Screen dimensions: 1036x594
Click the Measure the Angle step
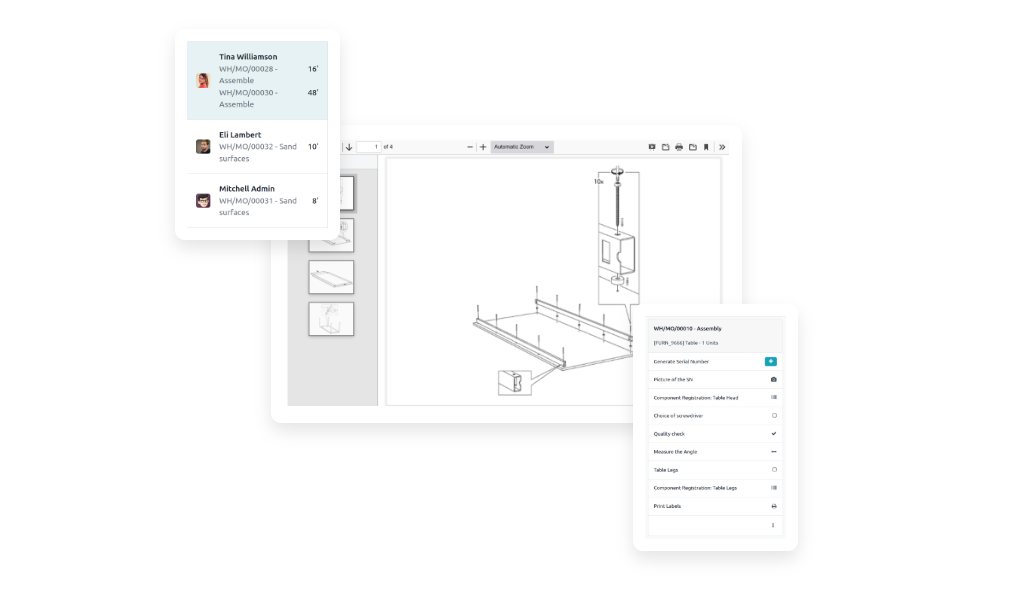point(675,452)
